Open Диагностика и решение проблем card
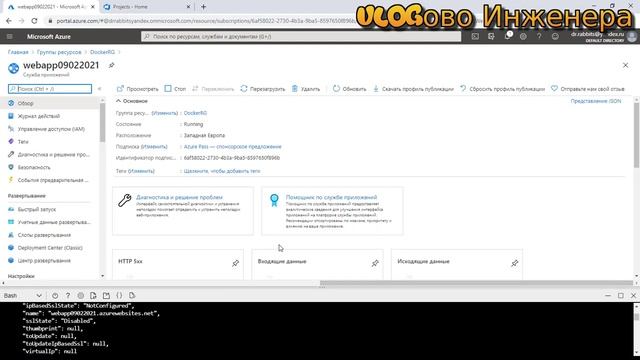The width and height of the screenshot is (640, 360). point(183,211)
